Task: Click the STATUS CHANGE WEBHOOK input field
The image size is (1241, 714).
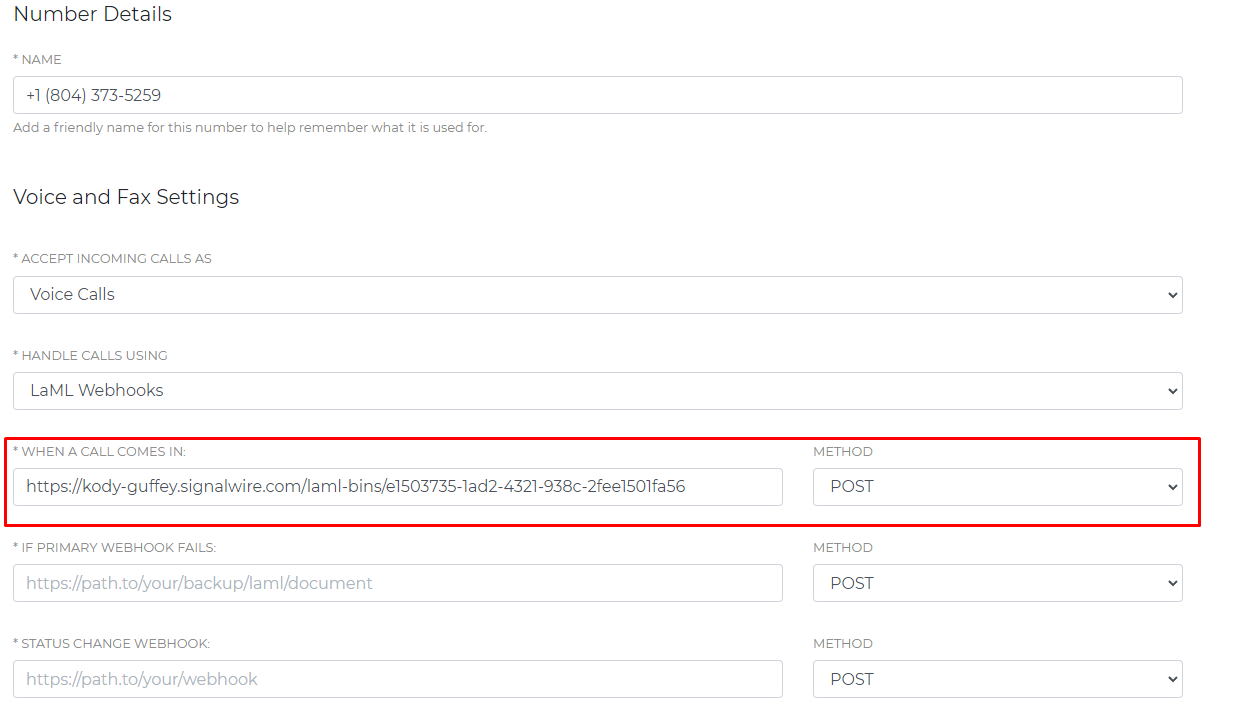Action: point(397,679)
